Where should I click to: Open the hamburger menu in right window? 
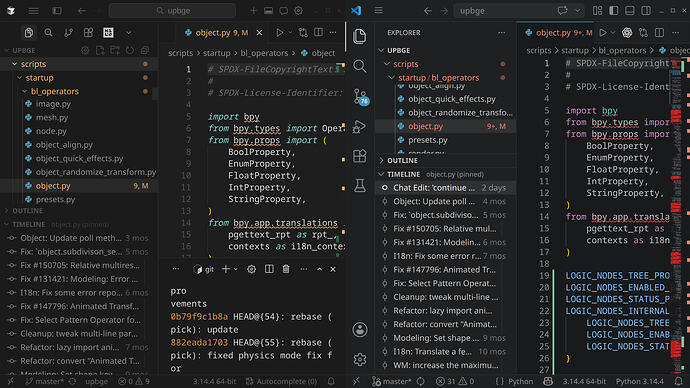378,11
